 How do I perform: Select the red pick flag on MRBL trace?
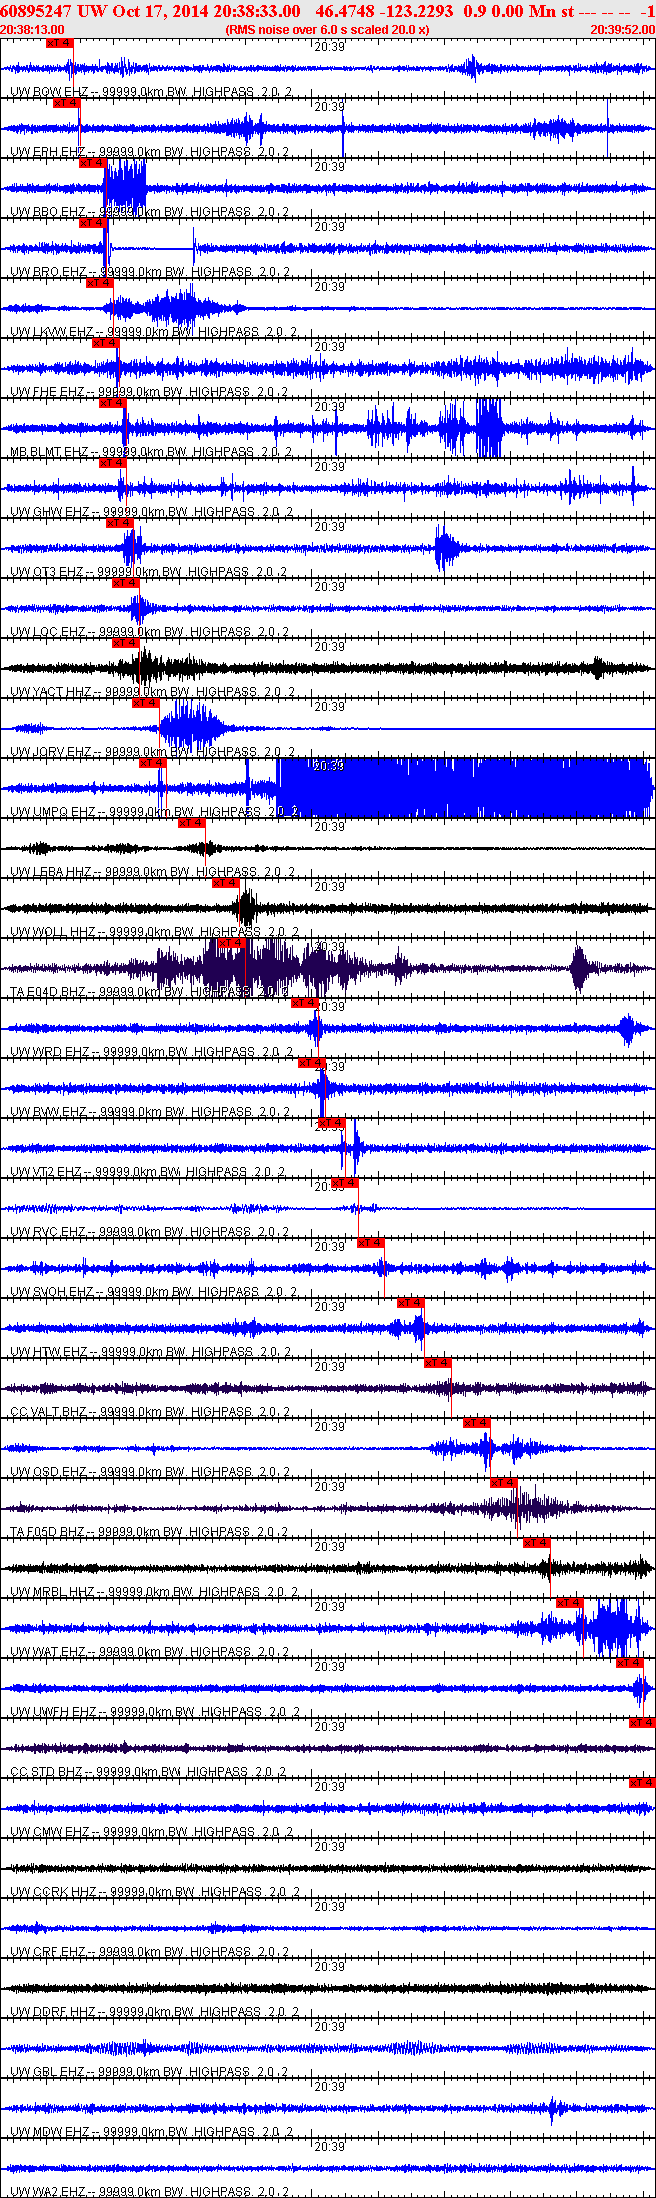click(537, 1543)
